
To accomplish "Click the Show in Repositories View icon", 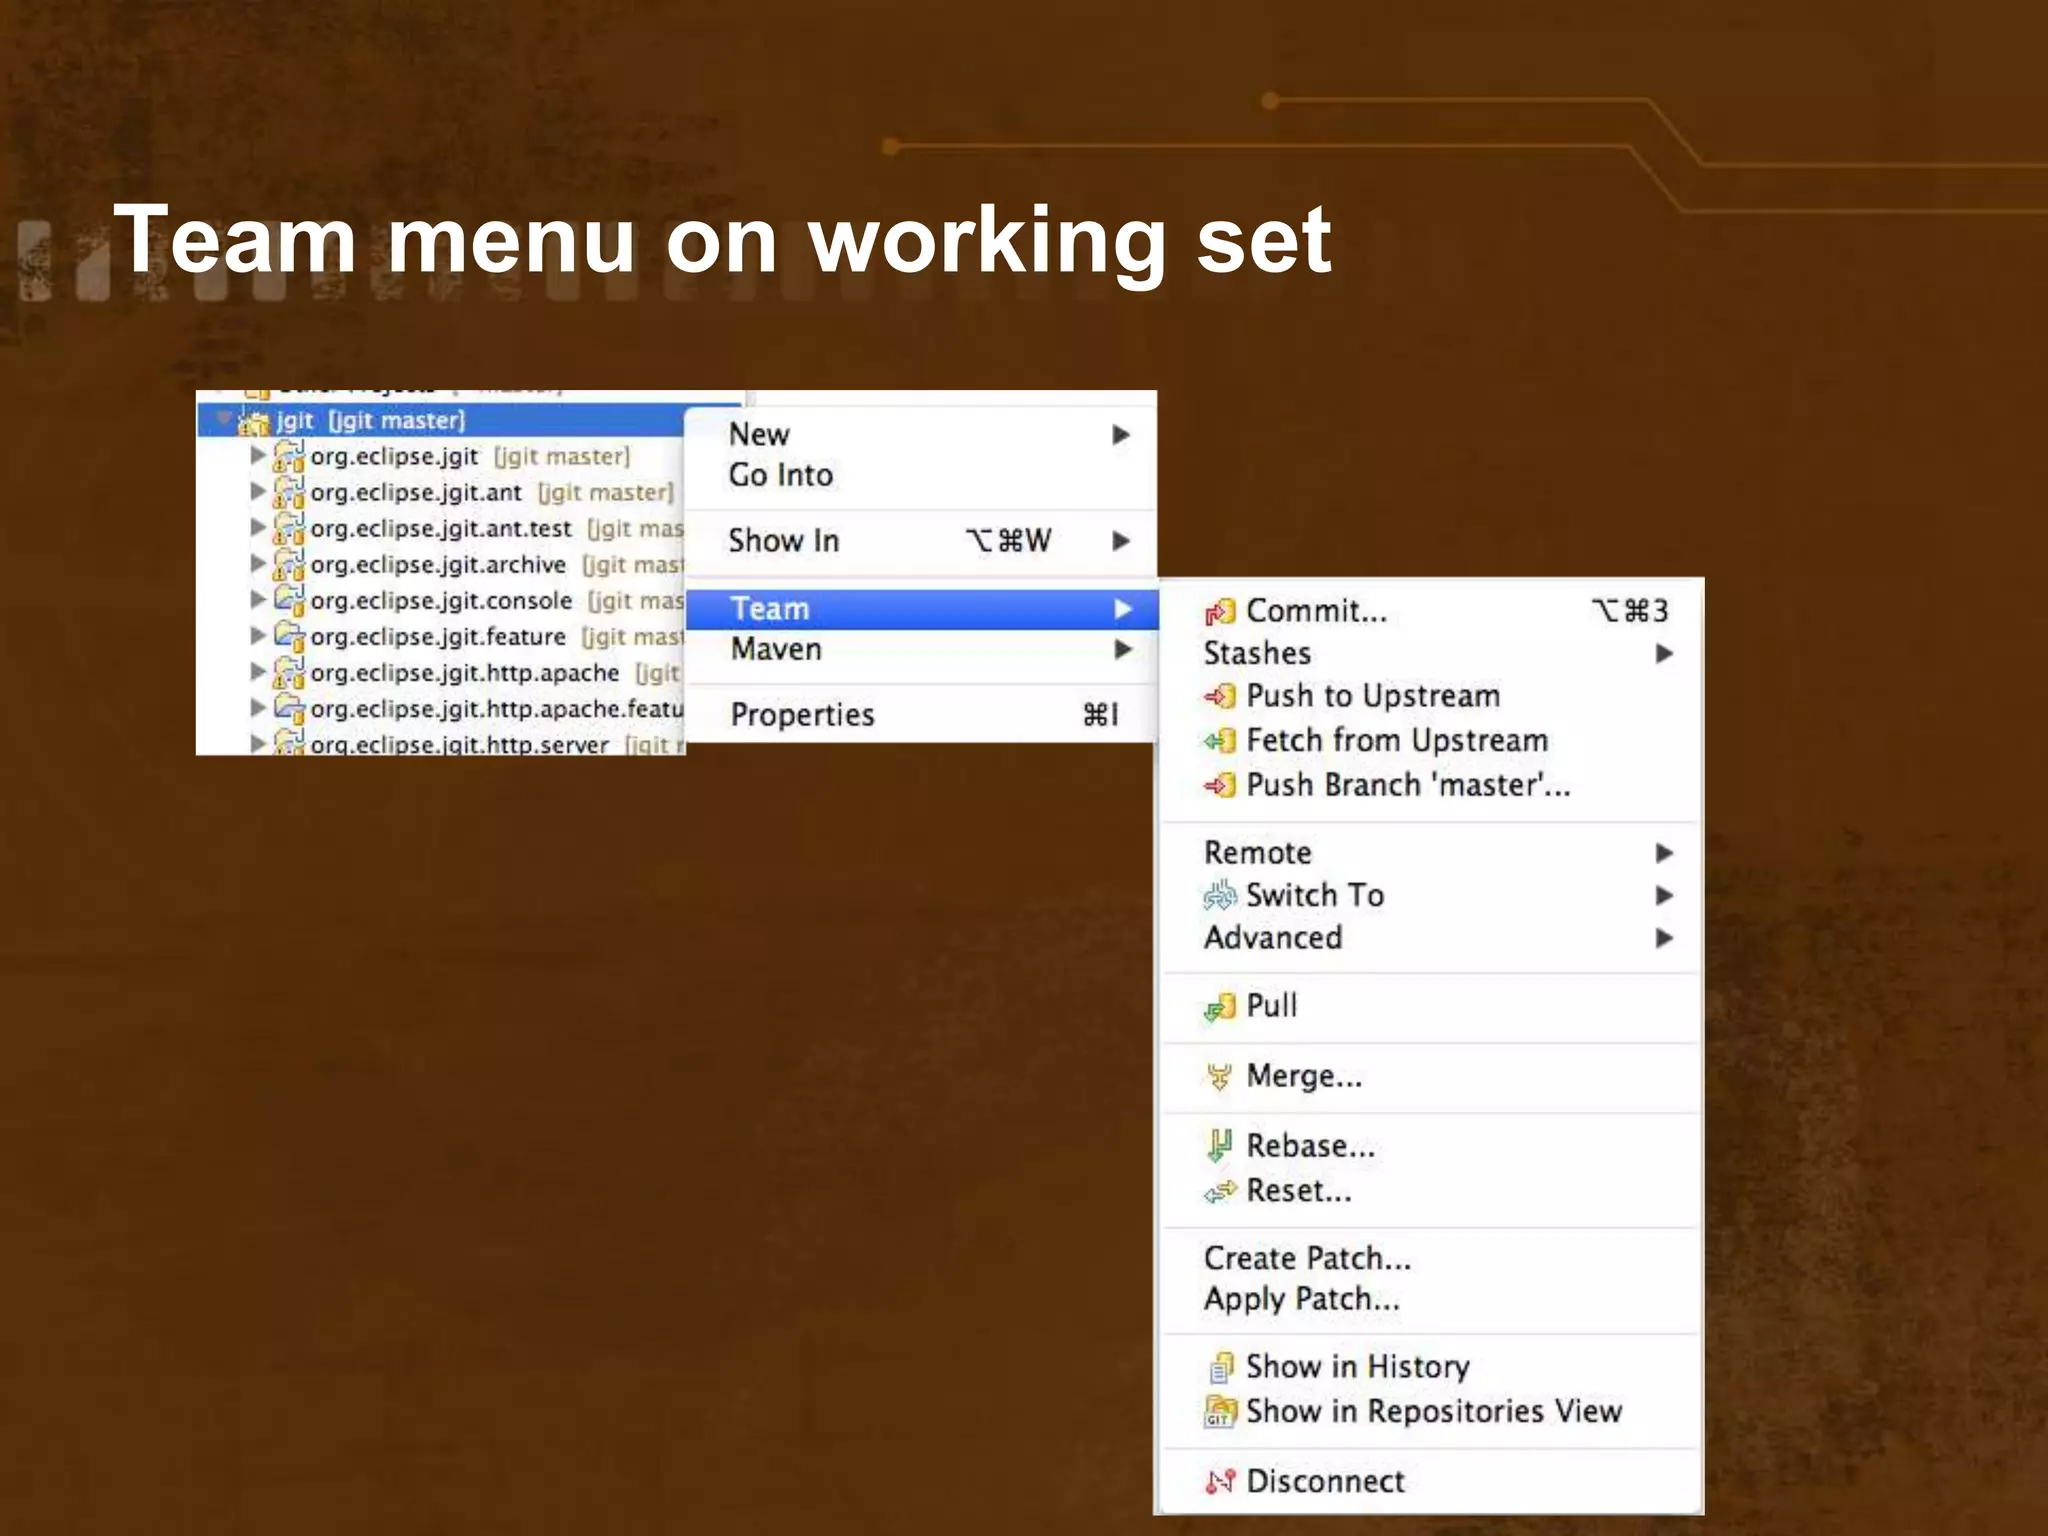I will [x=1220, y=1411].
